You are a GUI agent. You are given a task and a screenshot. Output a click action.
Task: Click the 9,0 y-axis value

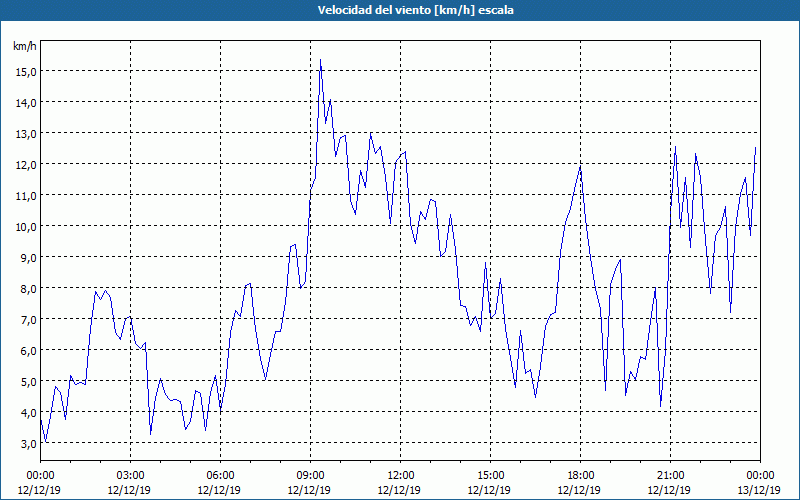[28, 258]
